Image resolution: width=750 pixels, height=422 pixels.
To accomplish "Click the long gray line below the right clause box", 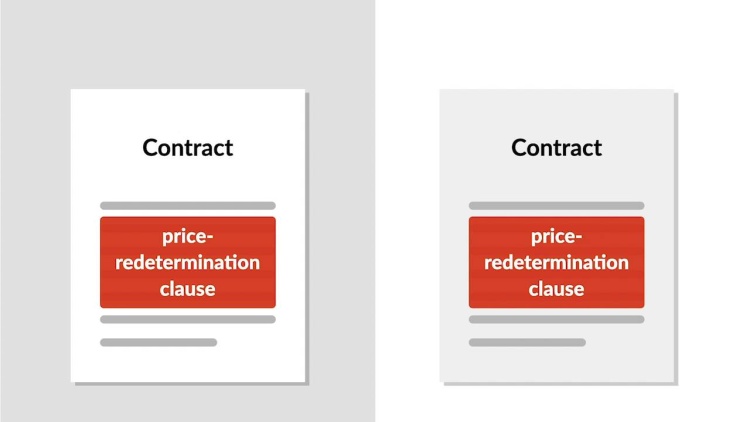I will (556, 319).
